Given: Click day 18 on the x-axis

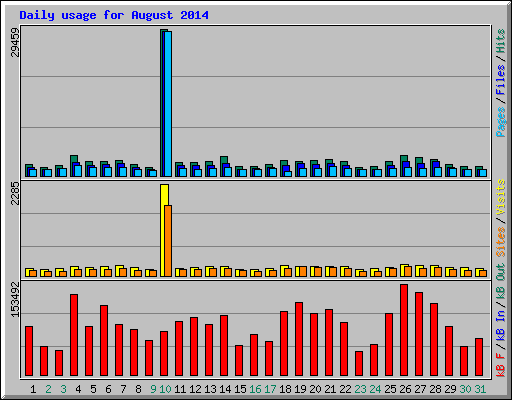Looking at the screenshot, I should click(x=285, y=389).
